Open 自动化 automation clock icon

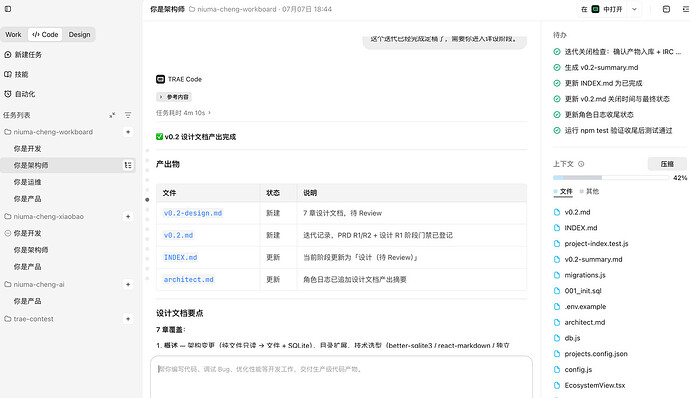7,94
